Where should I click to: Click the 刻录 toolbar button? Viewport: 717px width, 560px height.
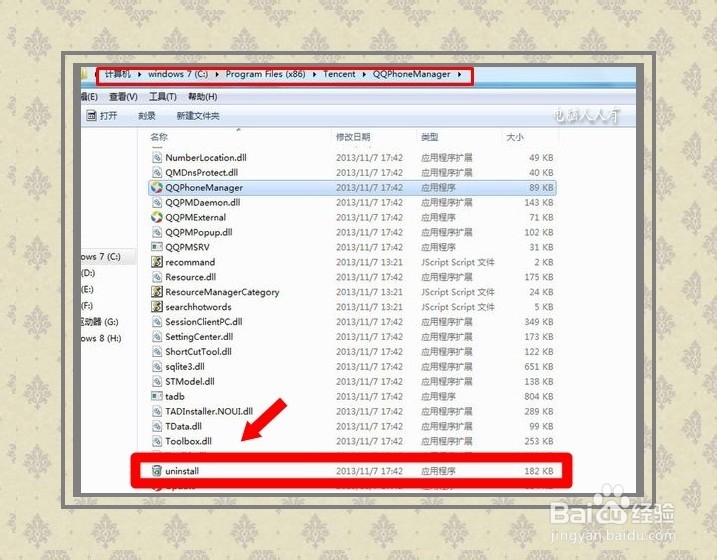(x=147, y=116)
